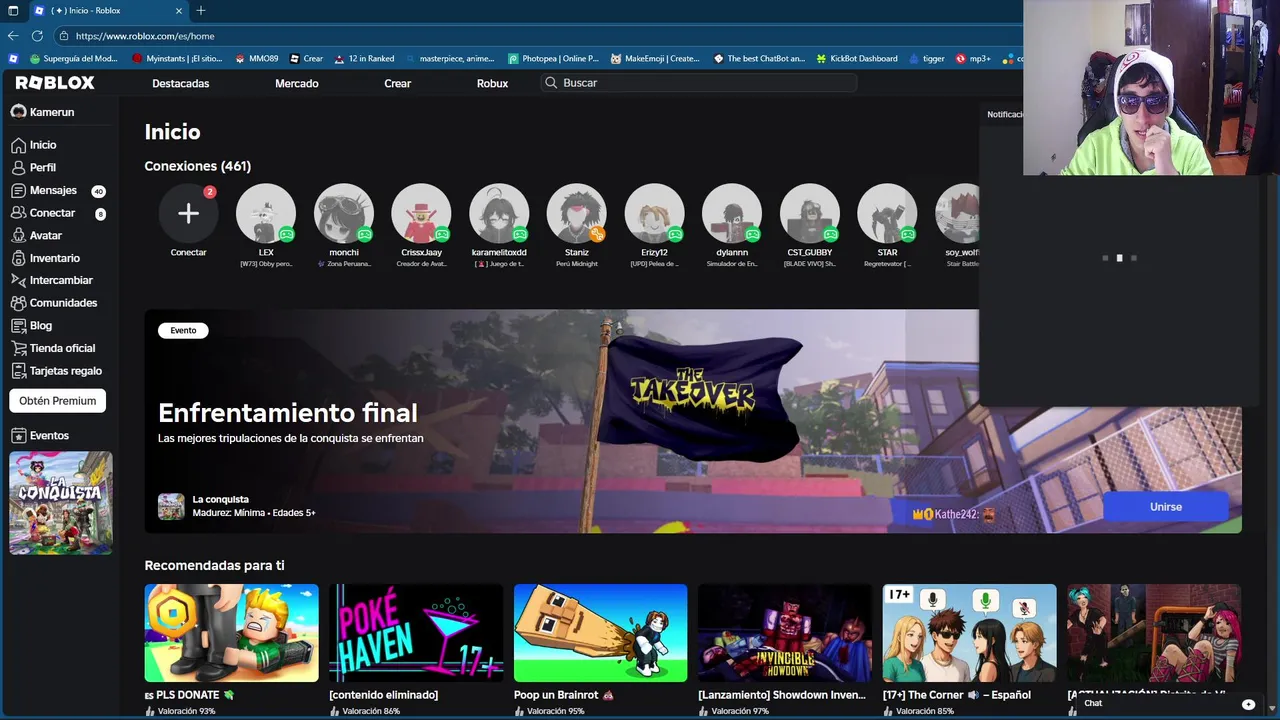
Task: Close the Inicio - Roblox browser tab
Action: (x=180, y=11)
